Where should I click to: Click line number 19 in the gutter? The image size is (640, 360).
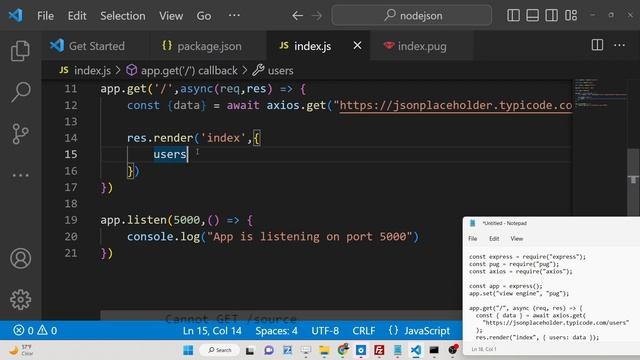tap(71, 220)
